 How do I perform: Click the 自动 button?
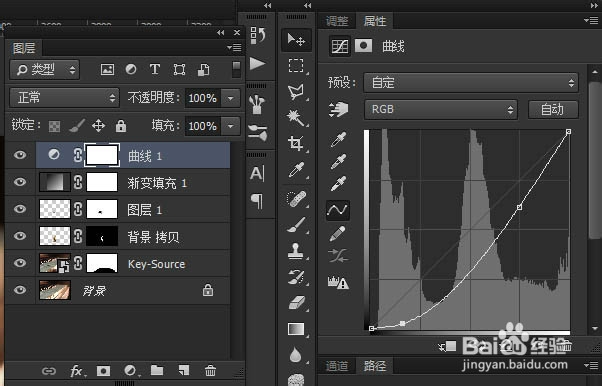[x=553, y=110]
